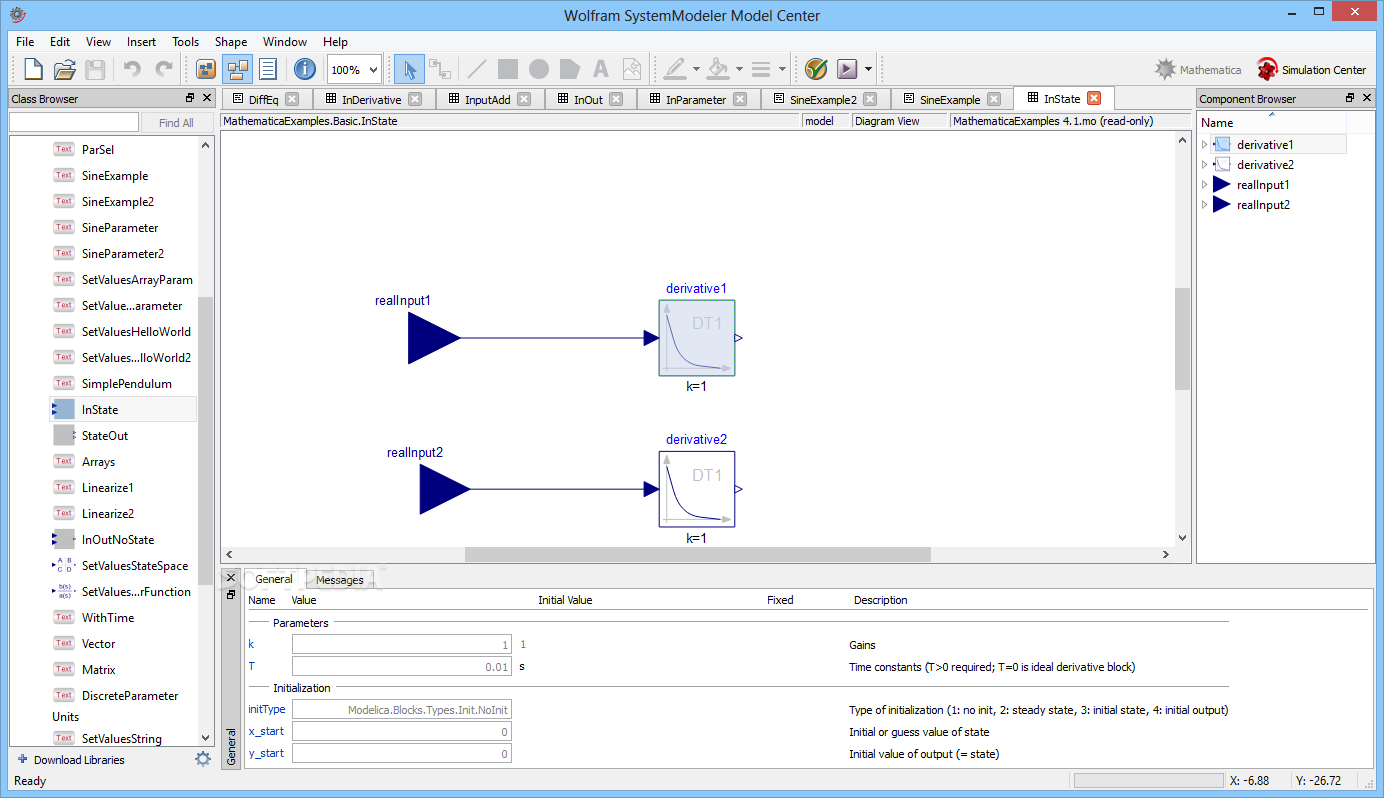Open a file with the folder icon

pos(64,69)
